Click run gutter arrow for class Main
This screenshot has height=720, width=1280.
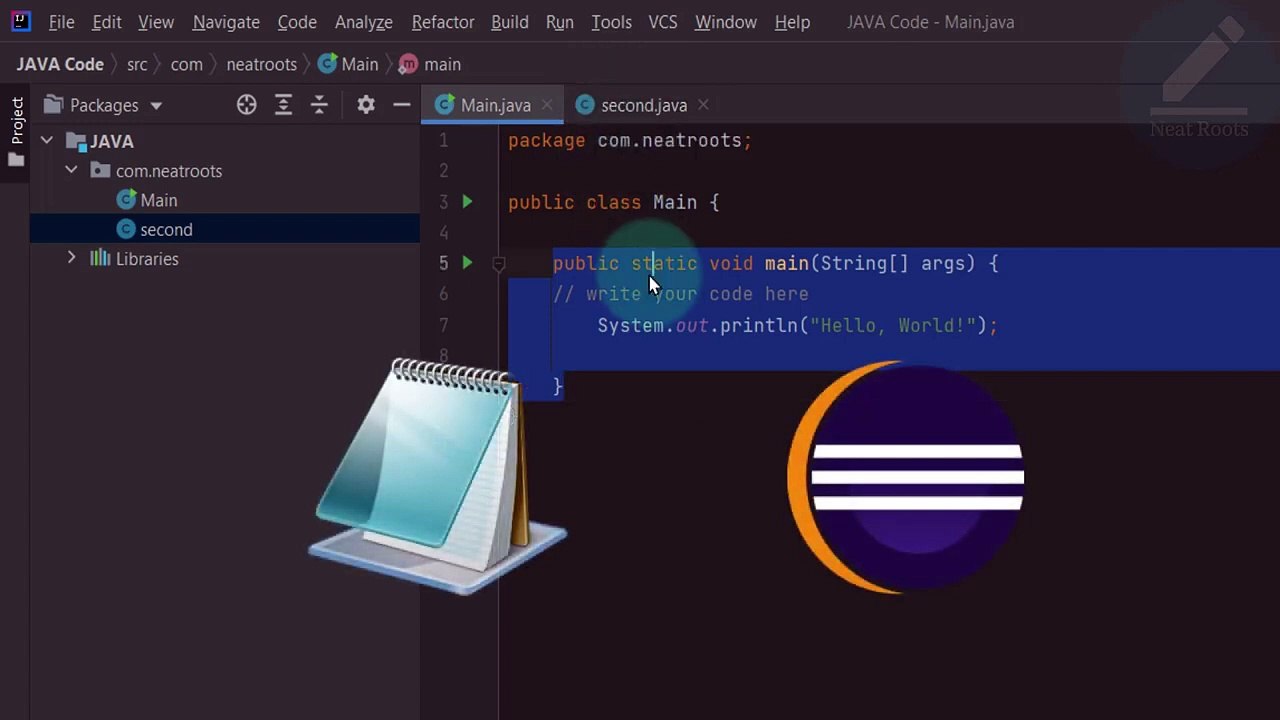[467, 202]
